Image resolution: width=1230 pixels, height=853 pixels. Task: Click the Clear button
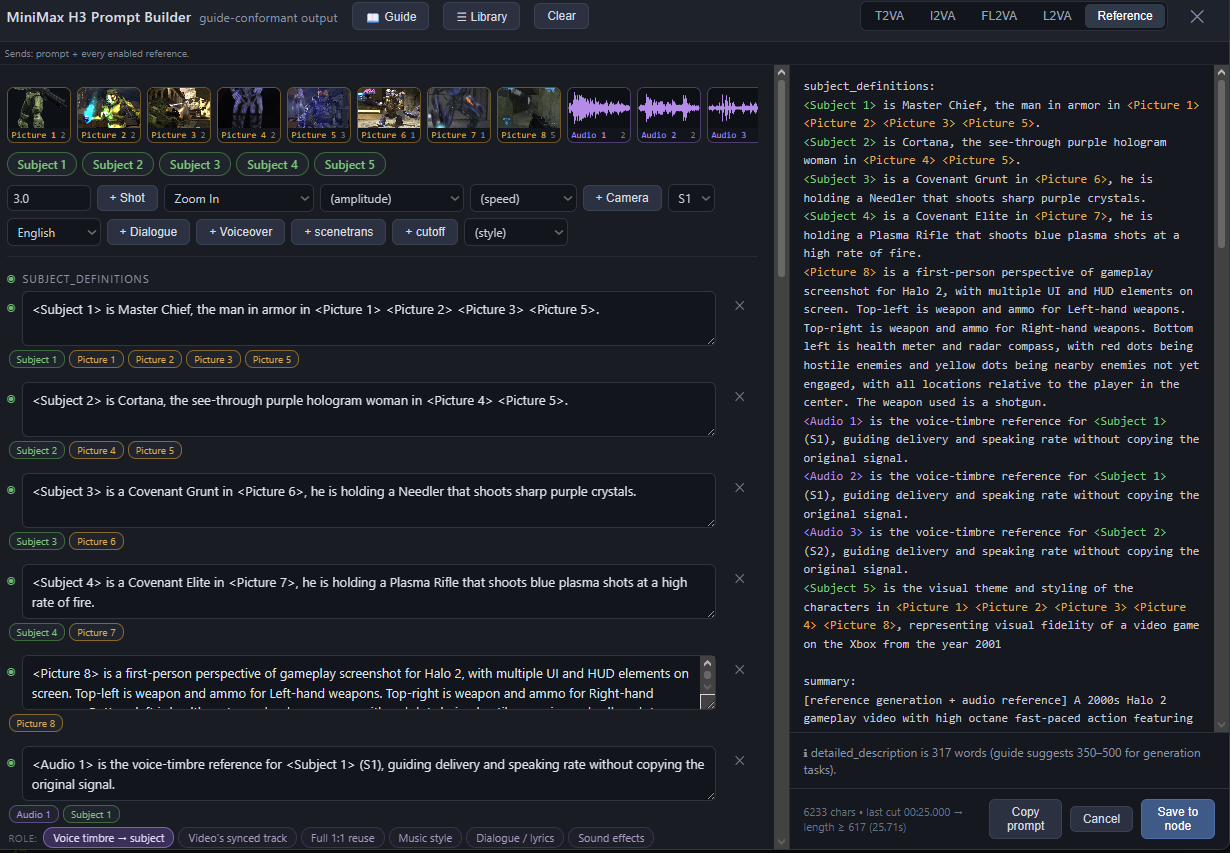point(561,16)
